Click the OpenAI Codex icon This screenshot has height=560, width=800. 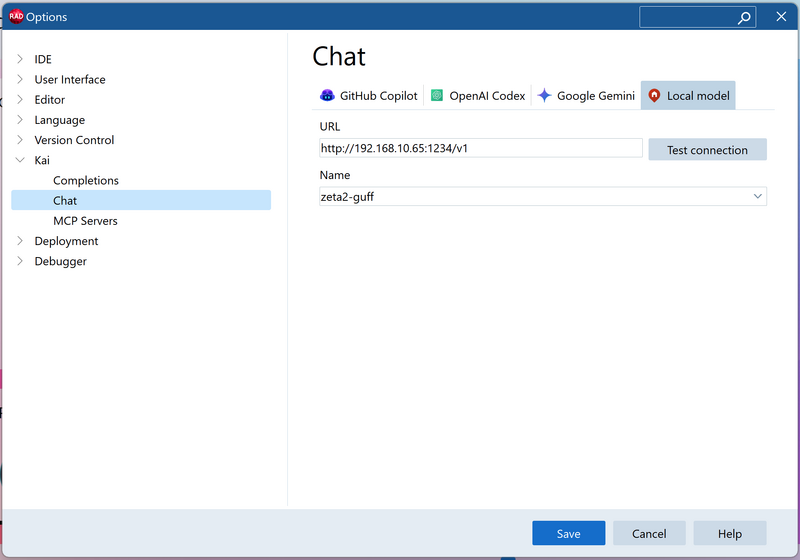click(x=437, y=95)
